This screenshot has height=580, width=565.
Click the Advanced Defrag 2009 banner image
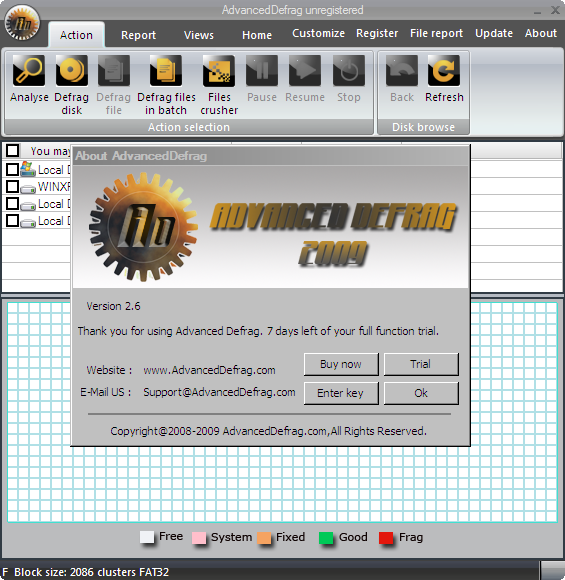270,227
